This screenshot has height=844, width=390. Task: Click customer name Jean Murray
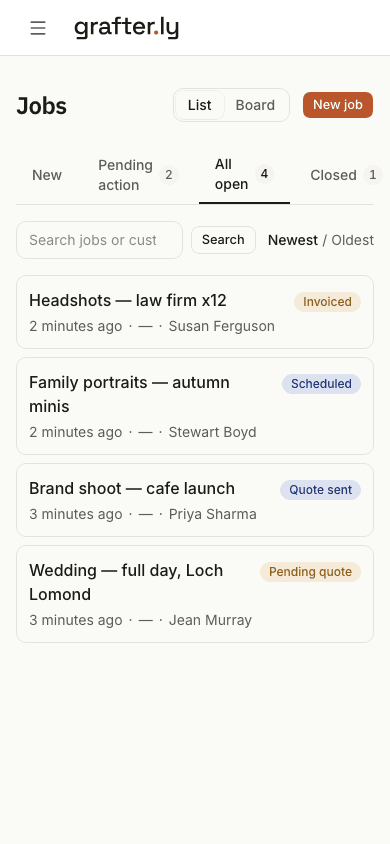[210, 620]
